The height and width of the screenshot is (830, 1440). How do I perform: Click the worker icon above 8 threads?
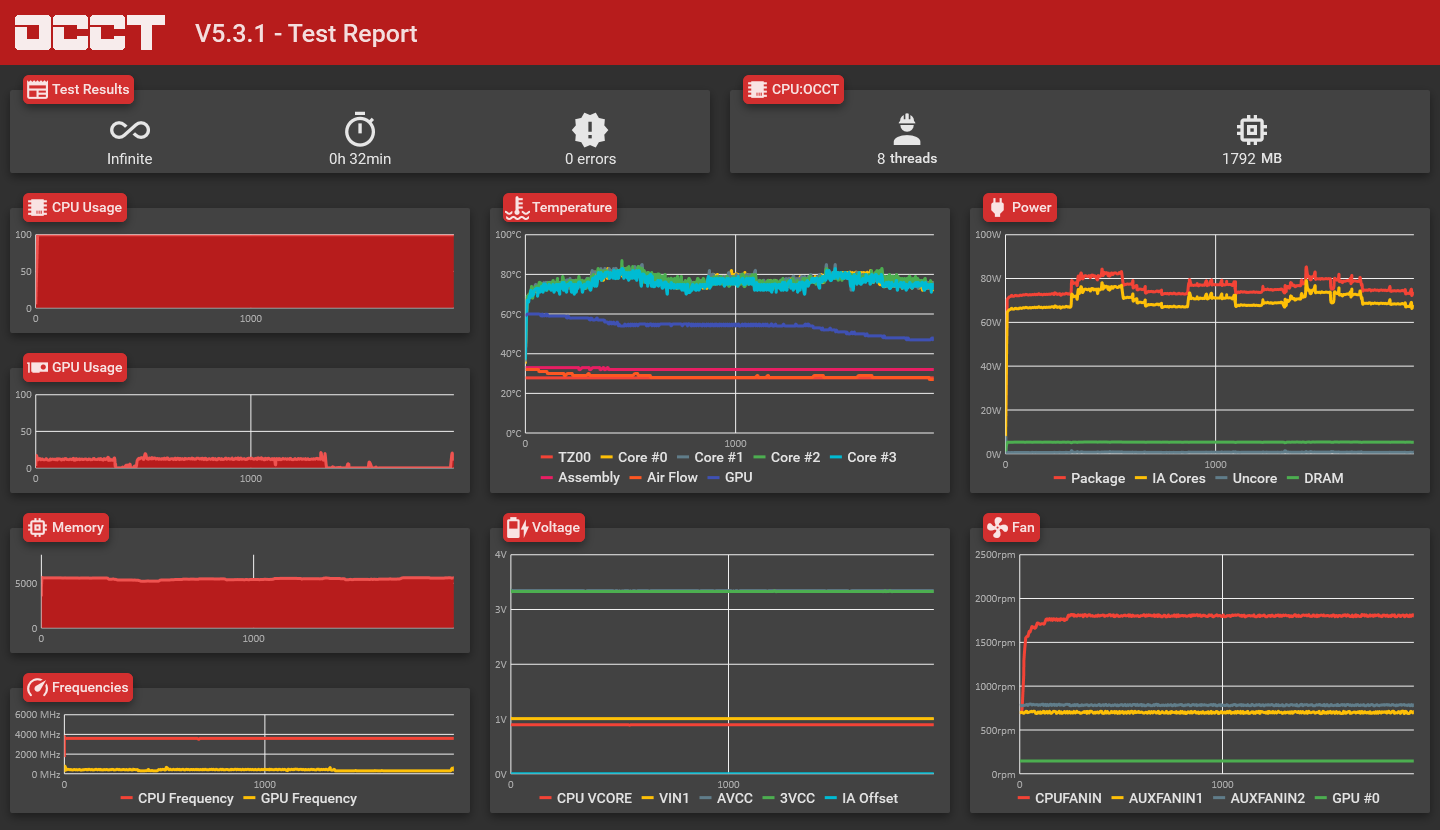906,130
